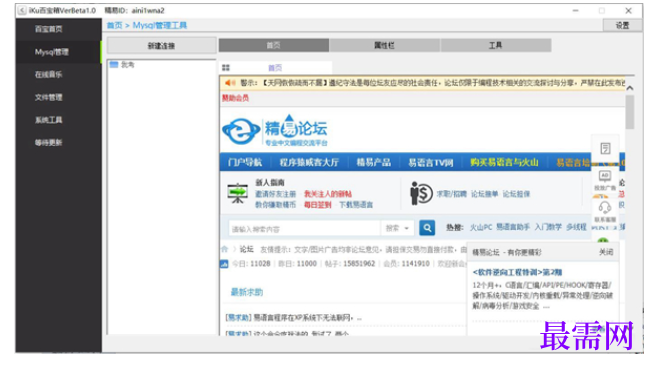Open 程序猿威客大厅 in the nav bar

point(309,163)
